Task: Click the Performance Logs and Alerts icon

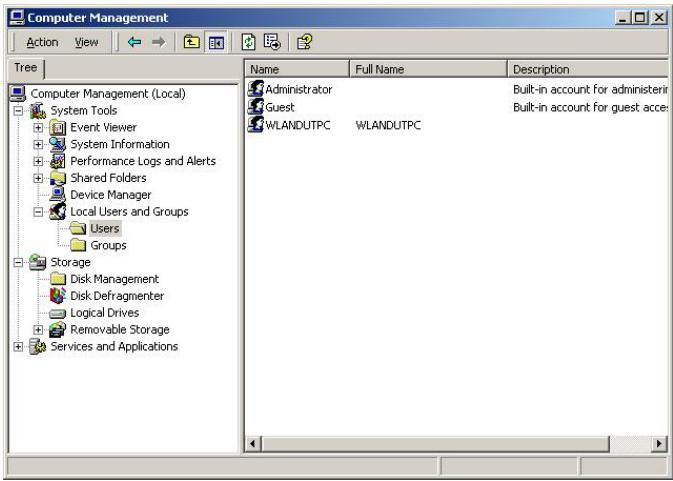Action: pos(58,161)
